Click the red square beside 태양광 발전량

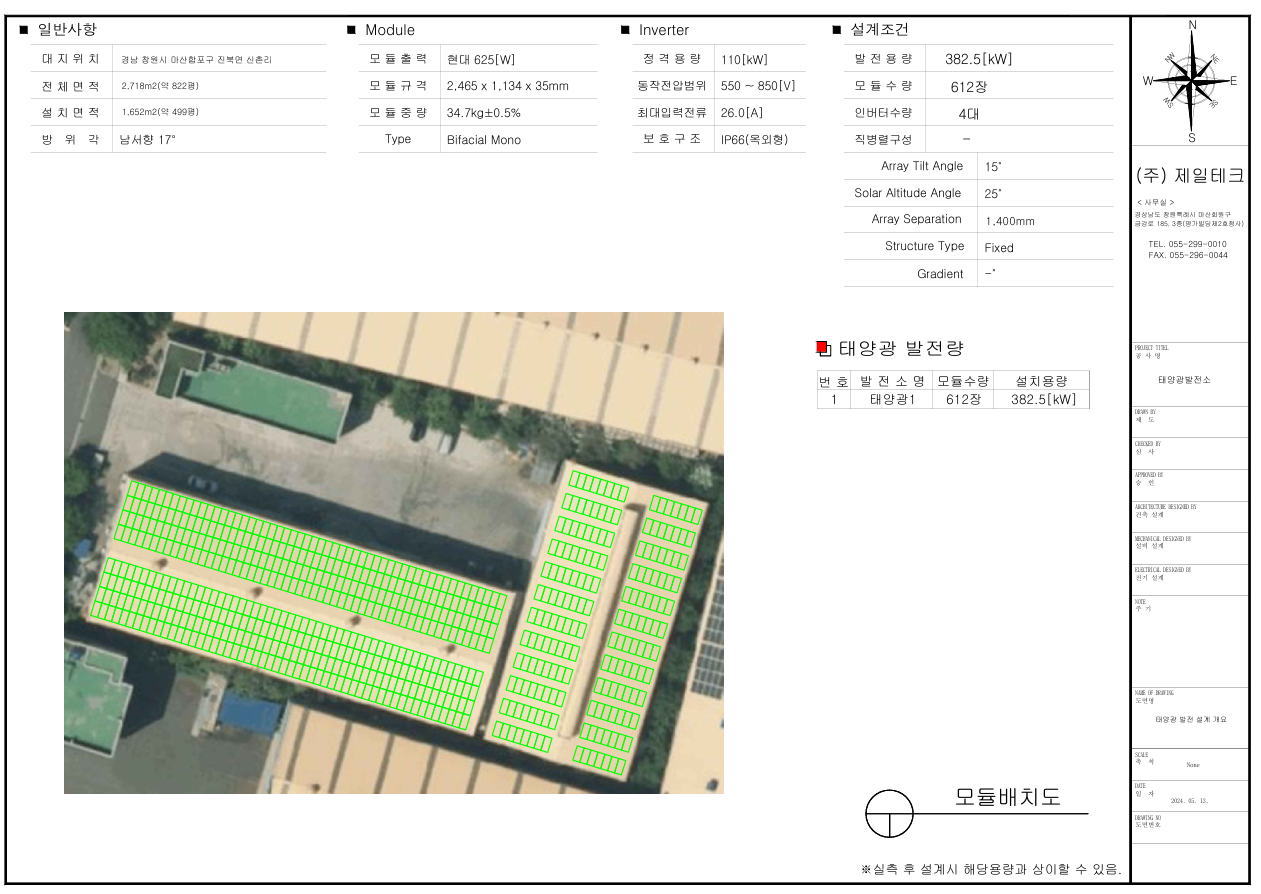(x=822, y=348)
